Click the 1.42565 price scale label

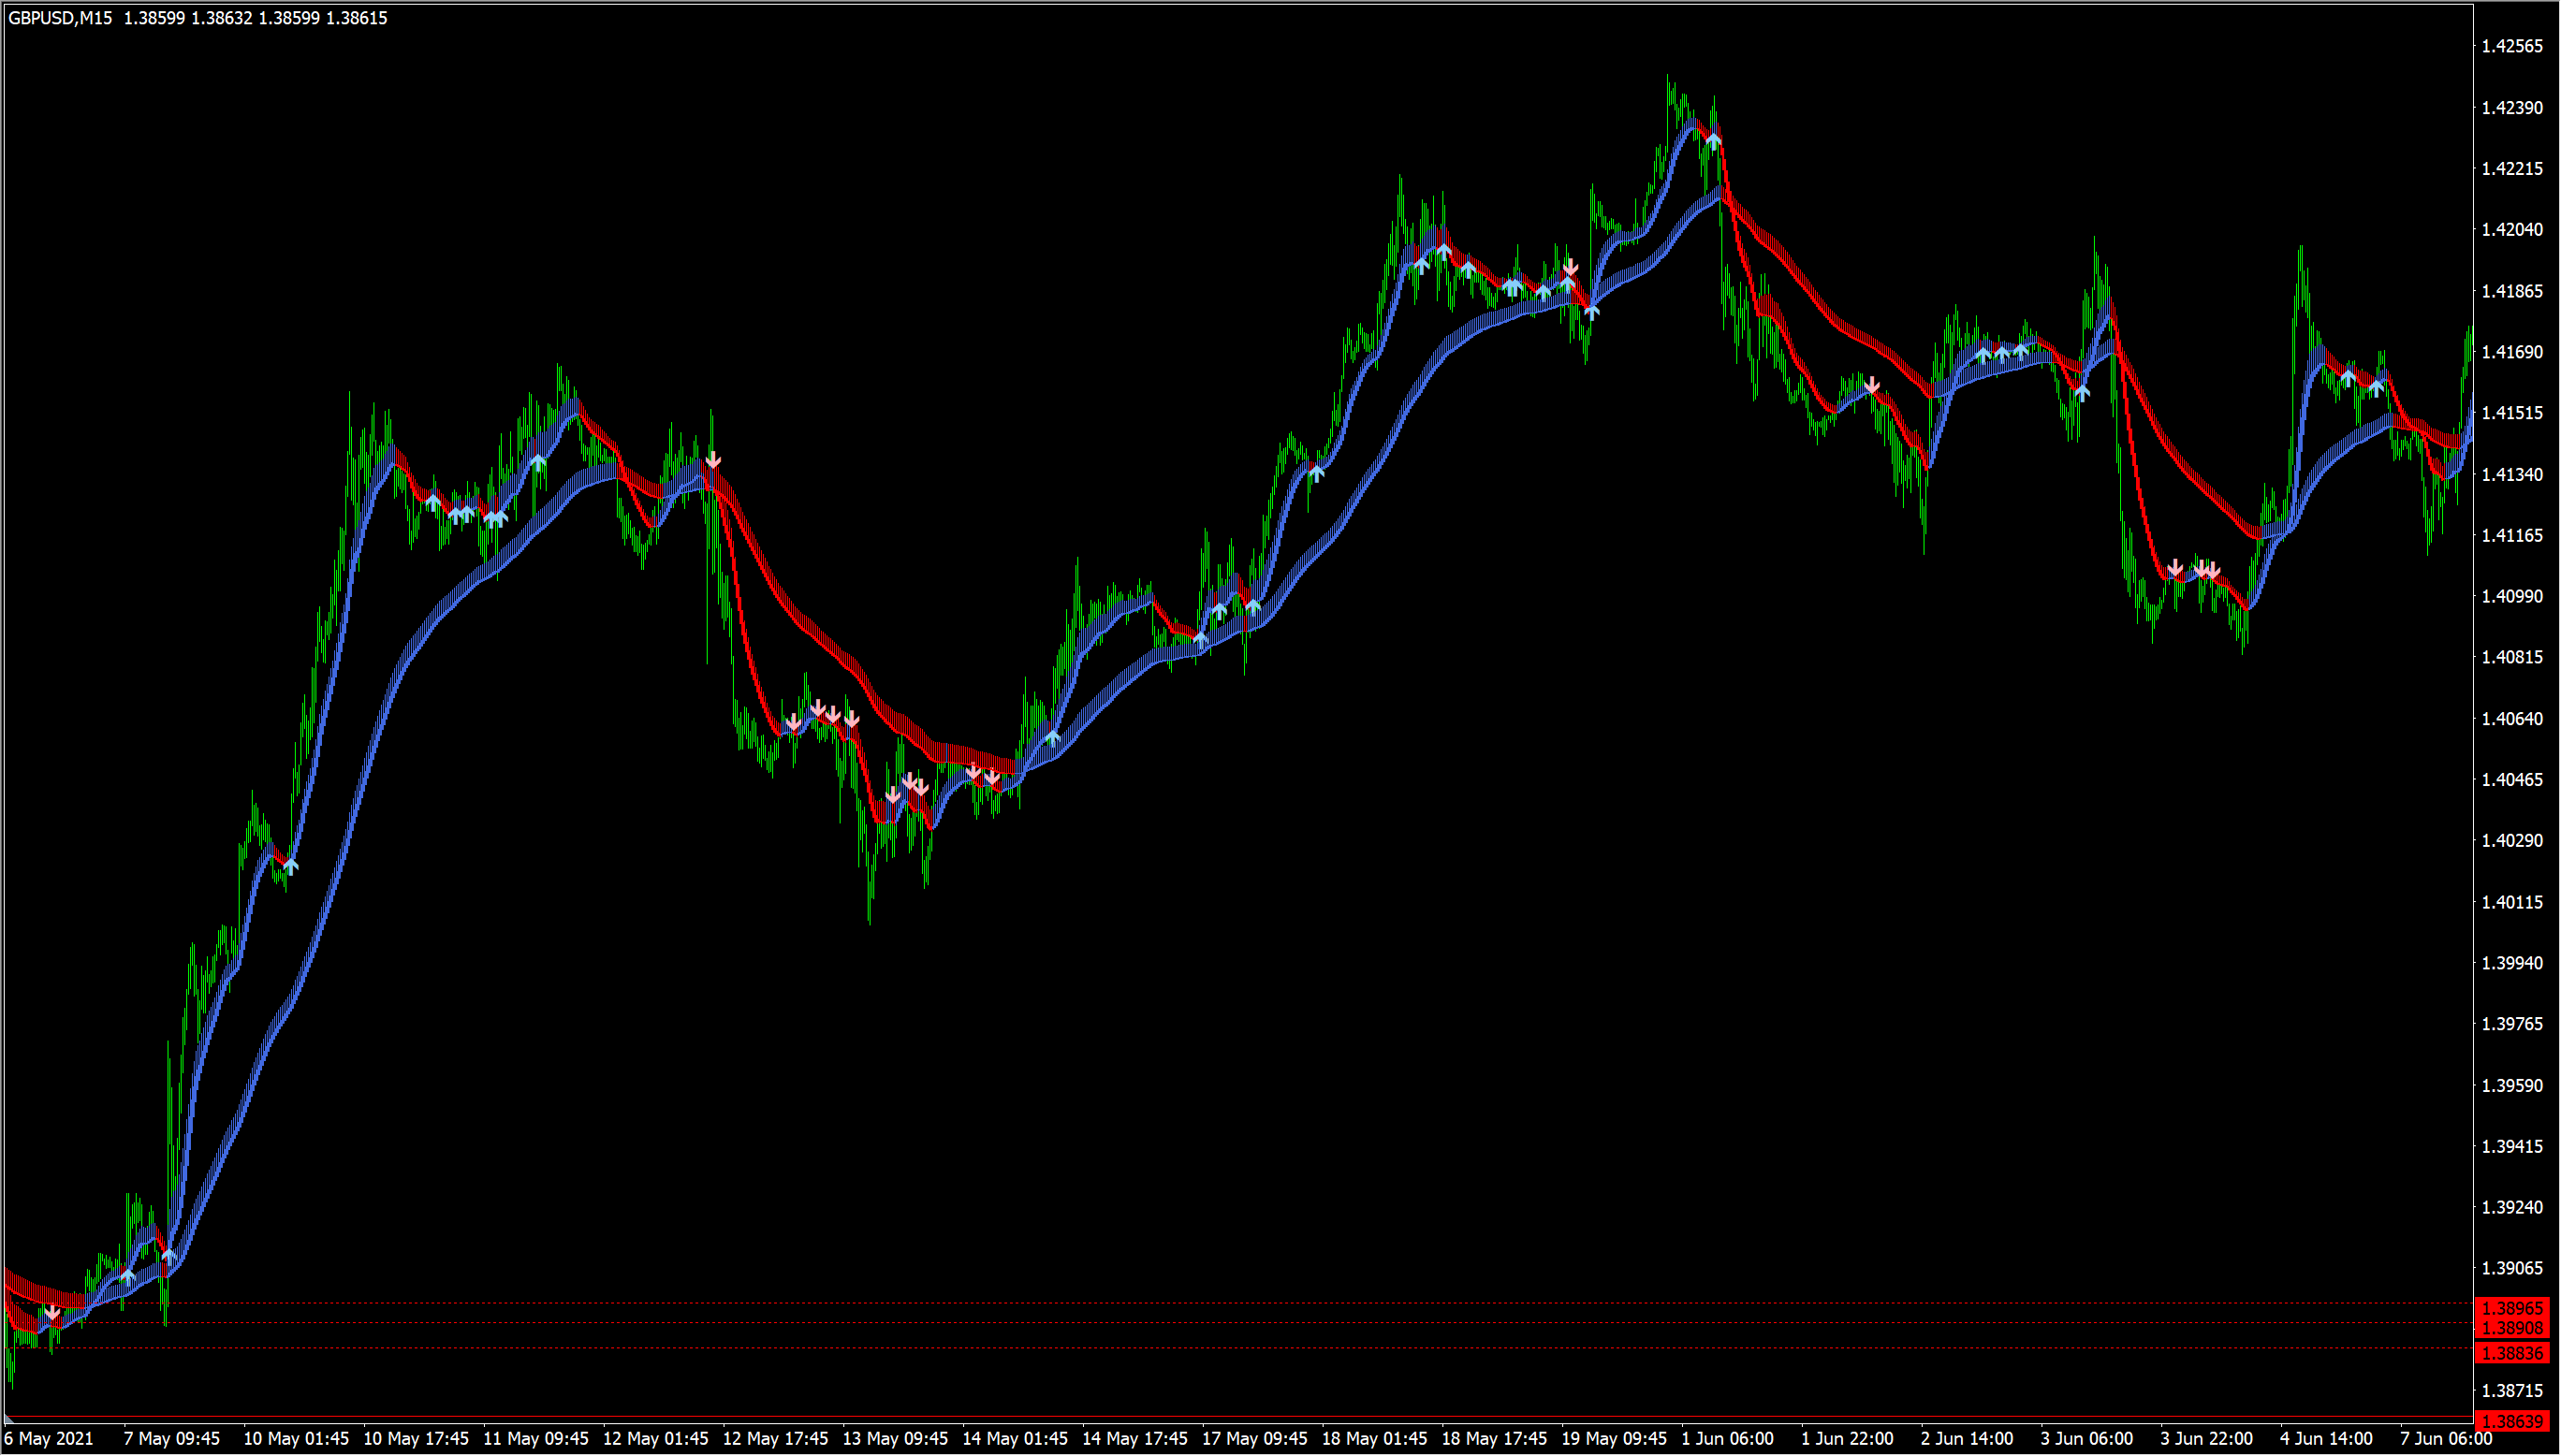coord(2511,46)
